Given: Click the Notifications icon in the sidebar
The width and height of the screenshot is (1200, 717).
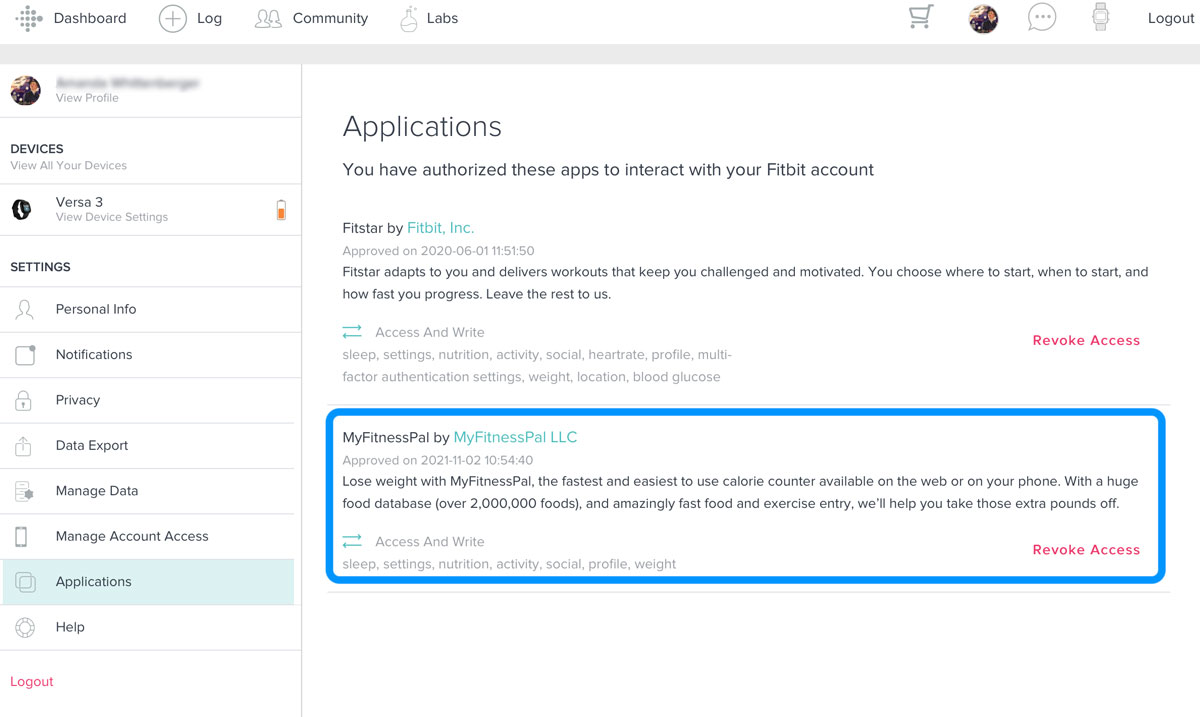Looking at the screenshot, I should [x=24, y=354].
